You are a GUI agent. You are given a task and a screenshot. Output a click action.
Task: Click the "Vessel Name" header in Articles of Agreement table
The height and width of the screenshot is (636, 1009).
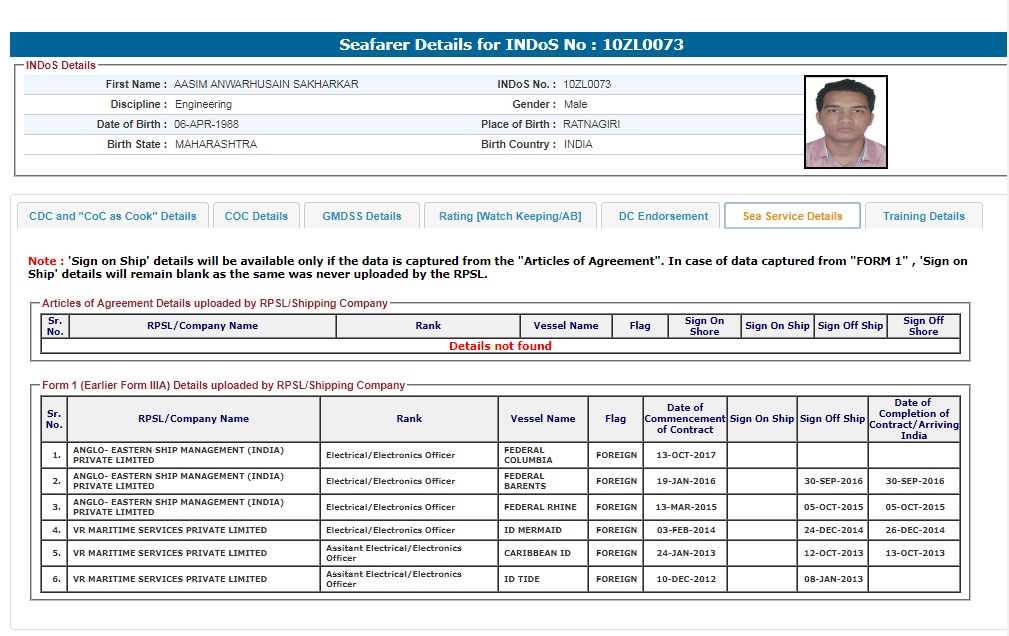point(566,326)
